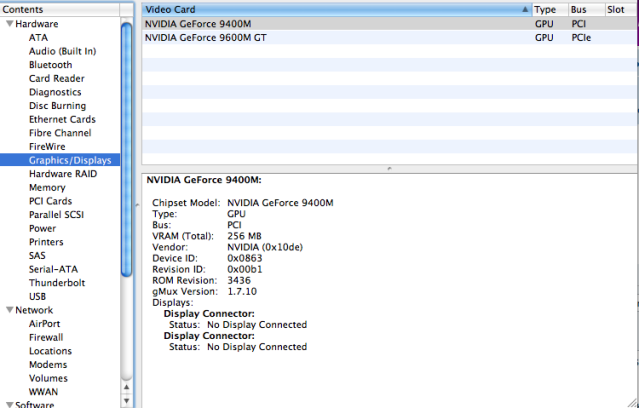This screenshot has height=408, width=639.
Task: Open SAS entry
Action: pos(37,256)
